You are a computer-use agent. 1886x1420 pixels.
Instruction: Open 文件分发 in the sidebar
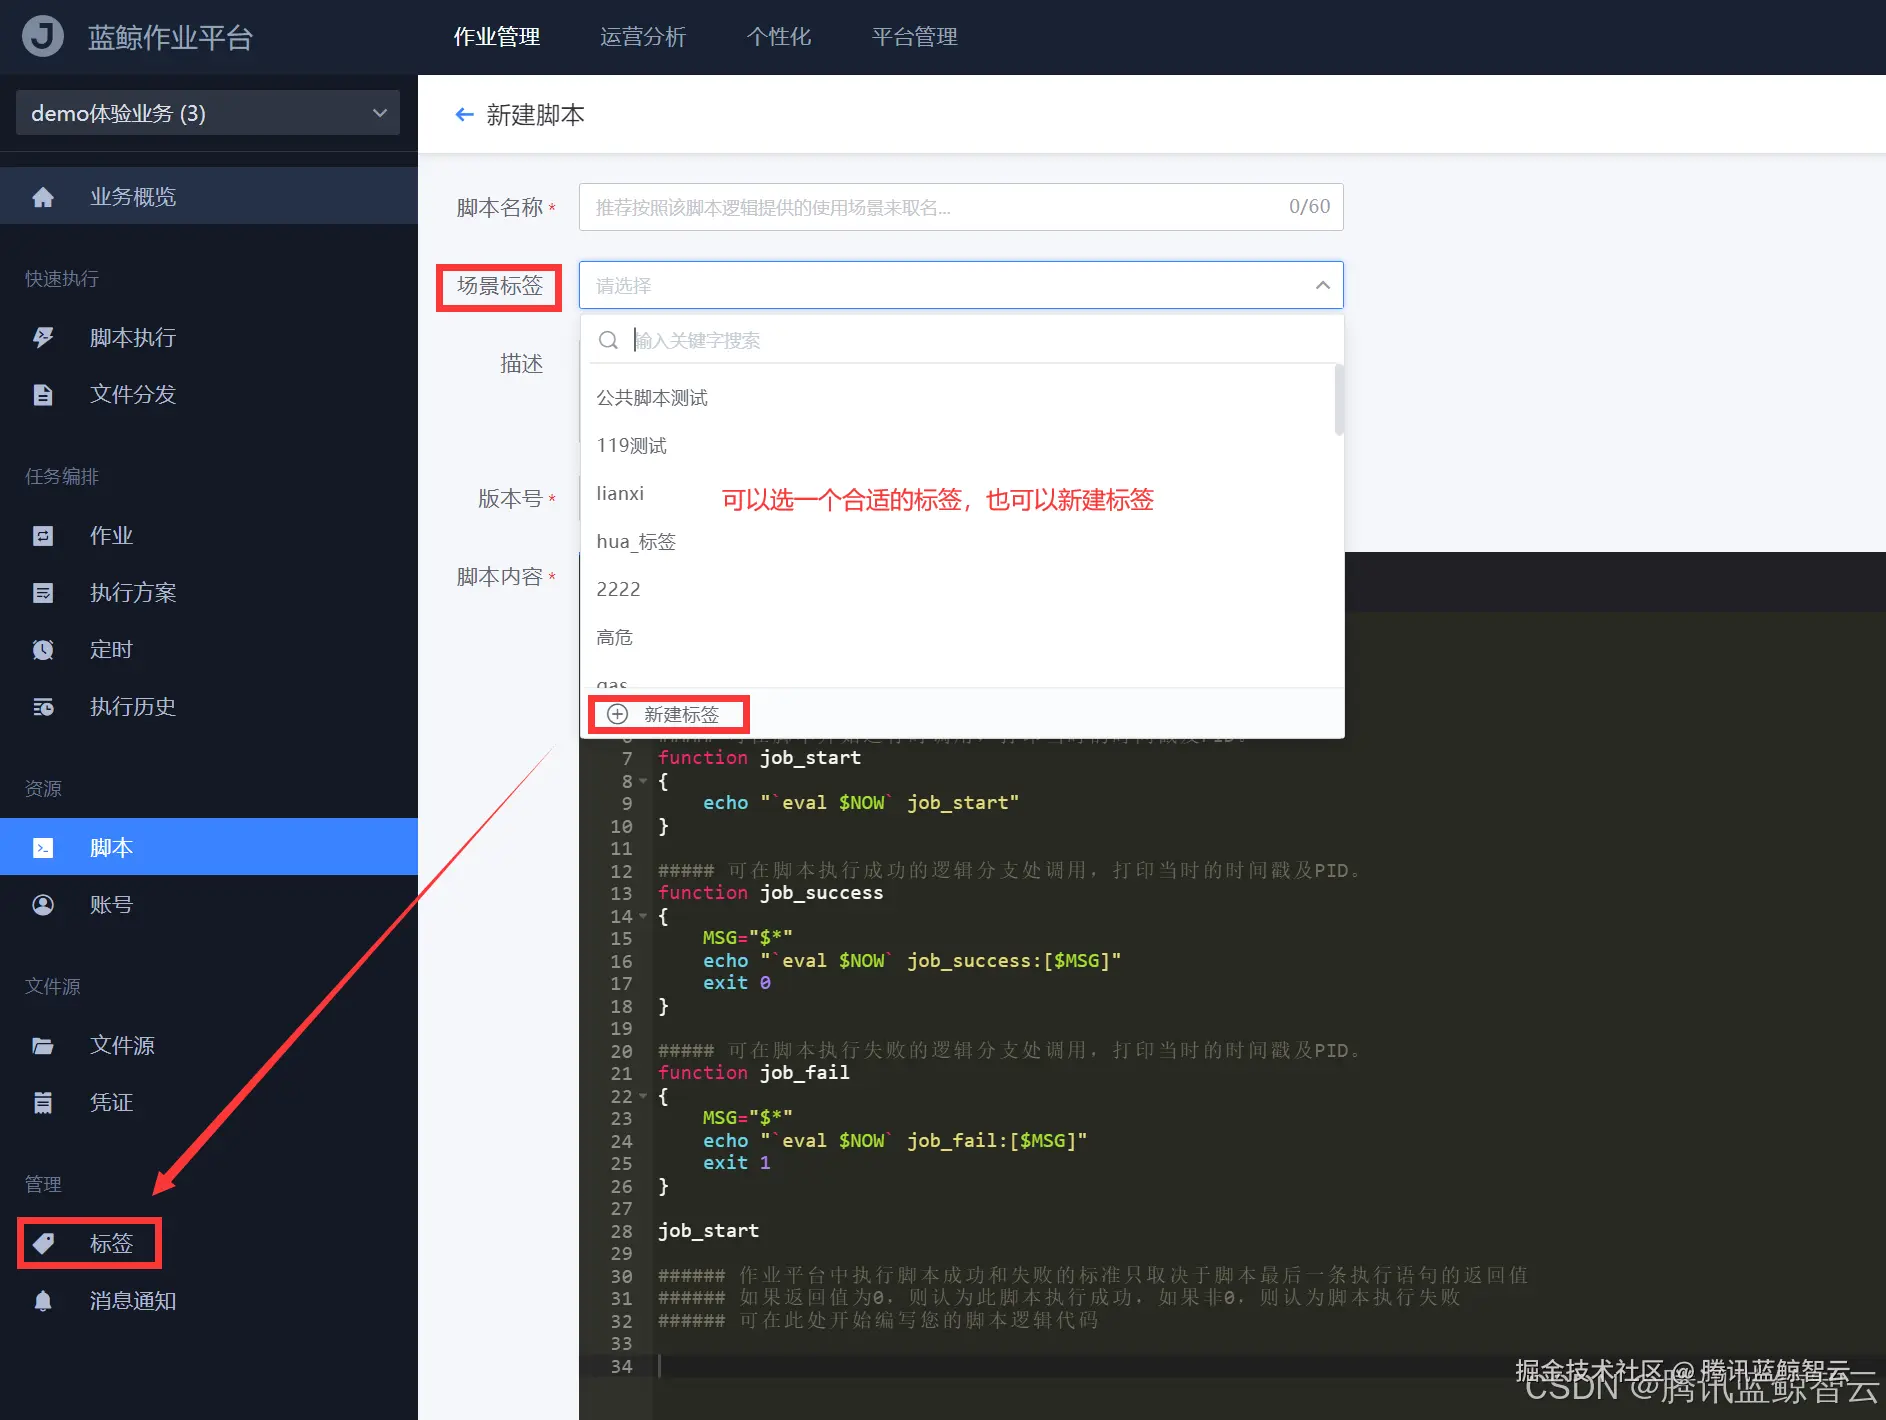click(209, 395)
